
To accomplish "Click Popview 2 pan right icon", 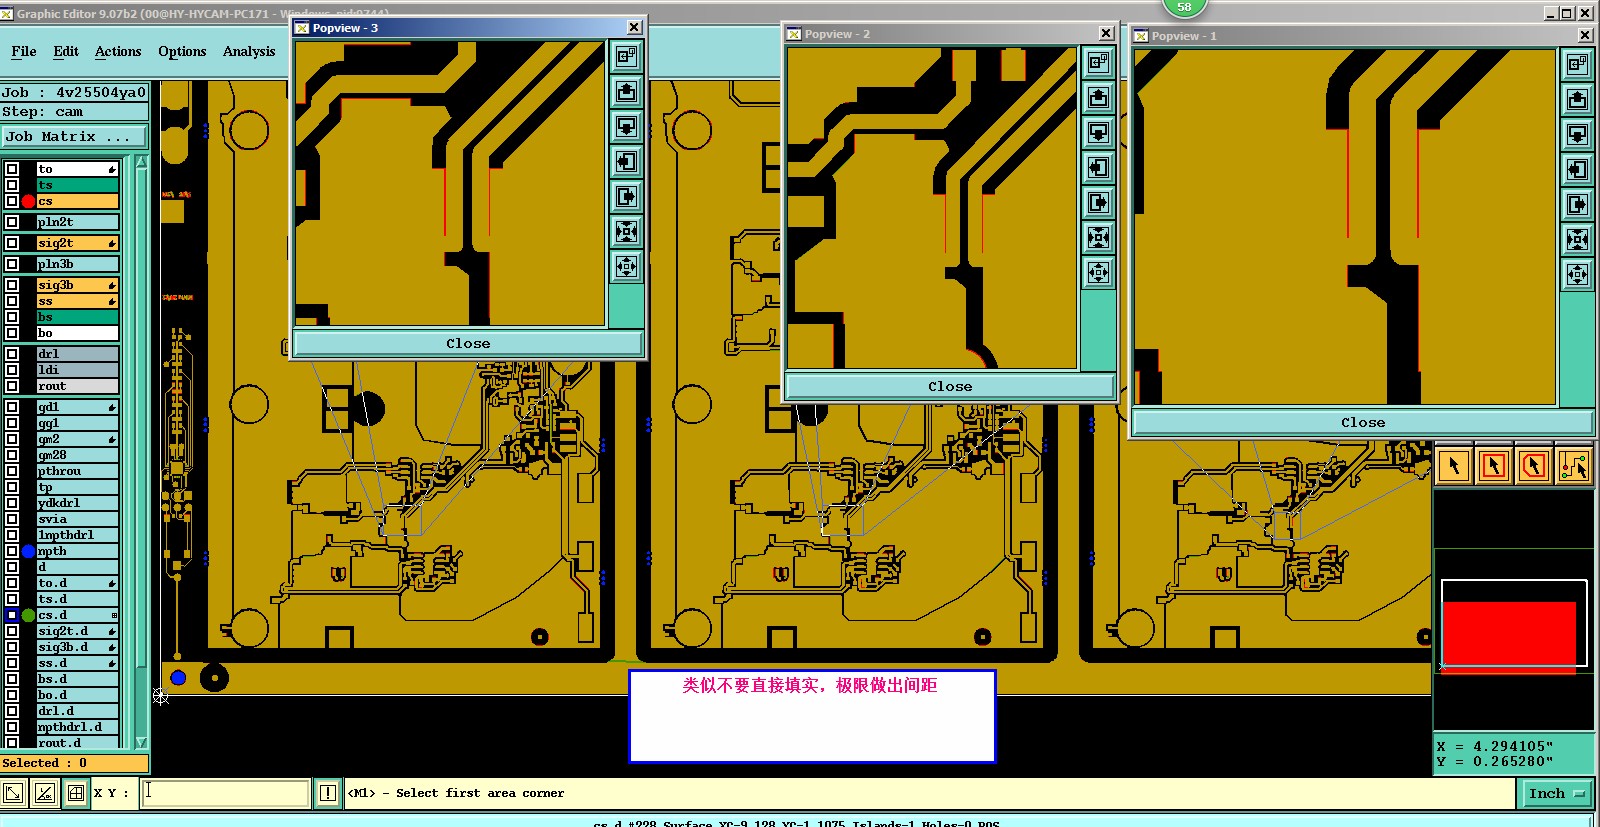I will coord(1098,203).
